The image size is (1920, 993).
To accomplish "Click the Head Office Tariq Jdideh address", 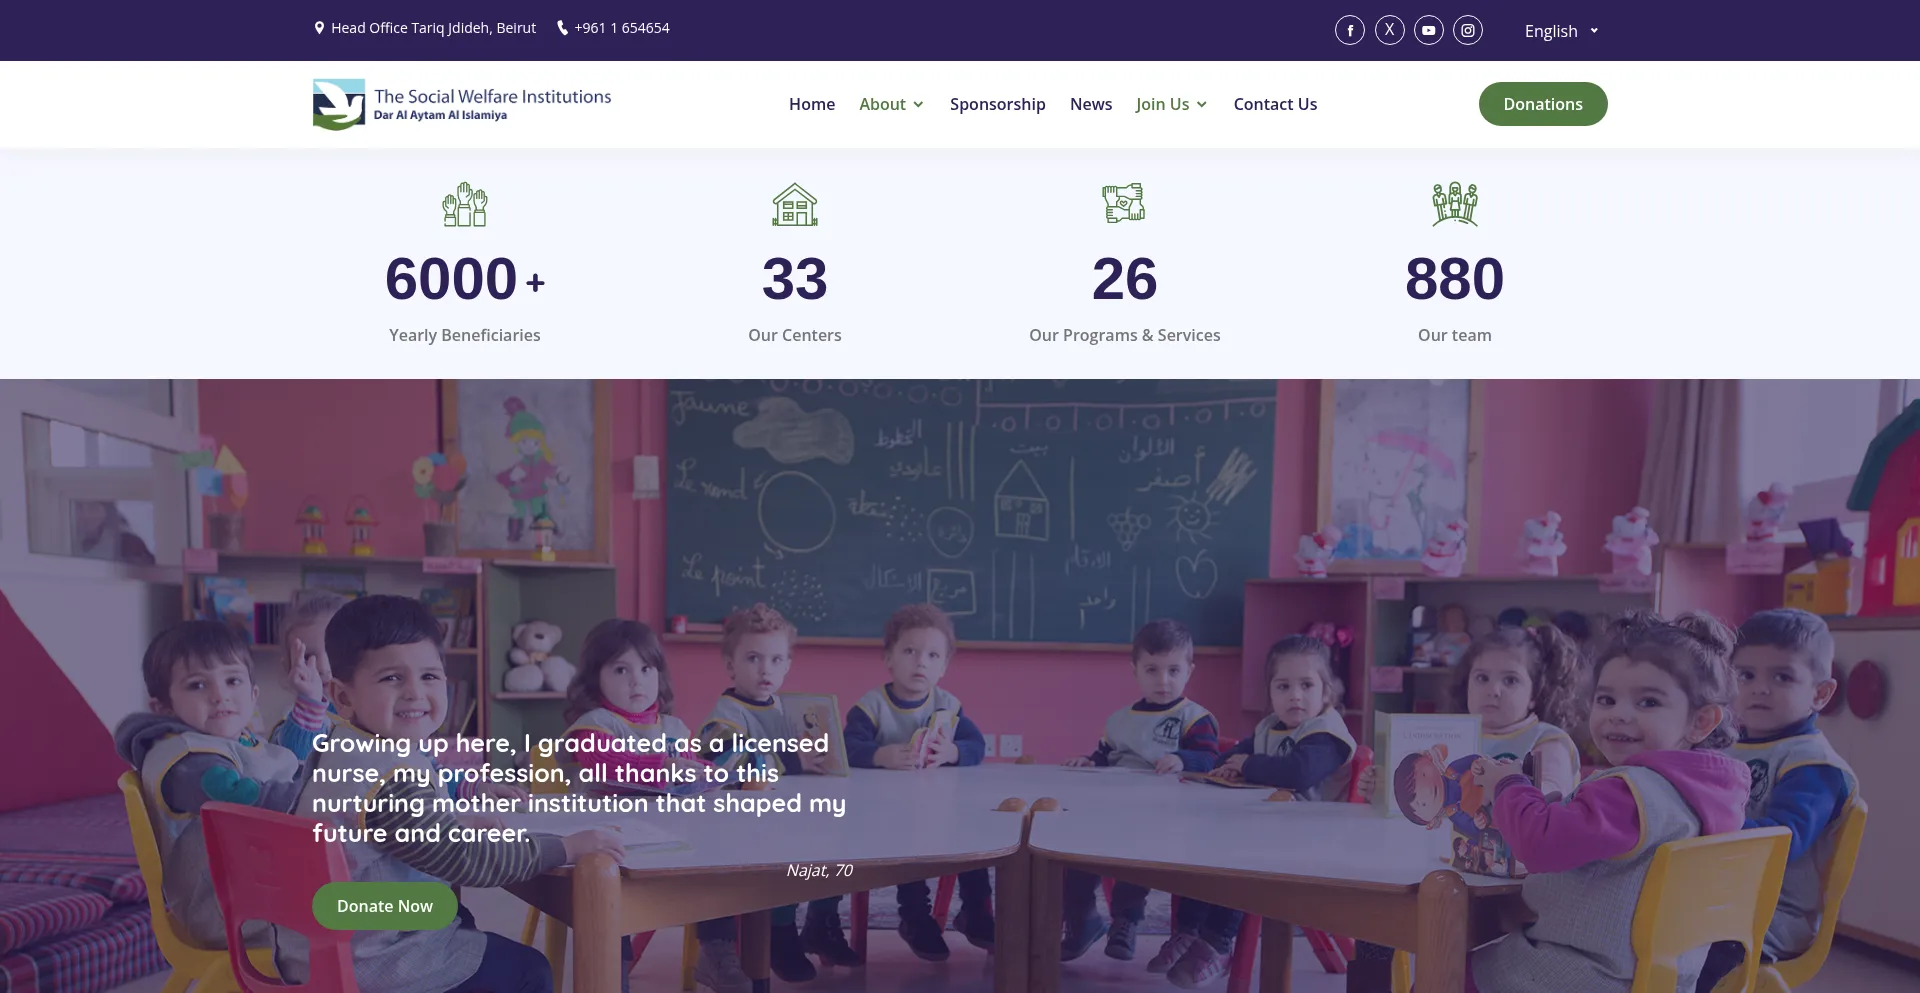I will tap(433, 28).
